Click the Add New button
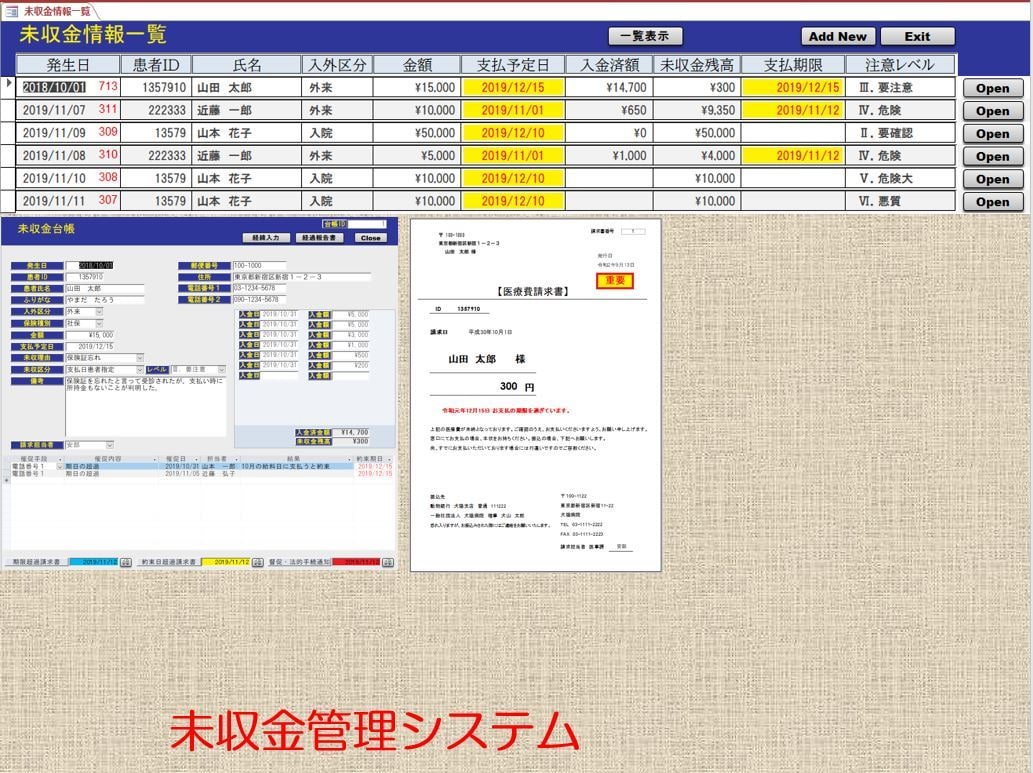 click(838, 36)
